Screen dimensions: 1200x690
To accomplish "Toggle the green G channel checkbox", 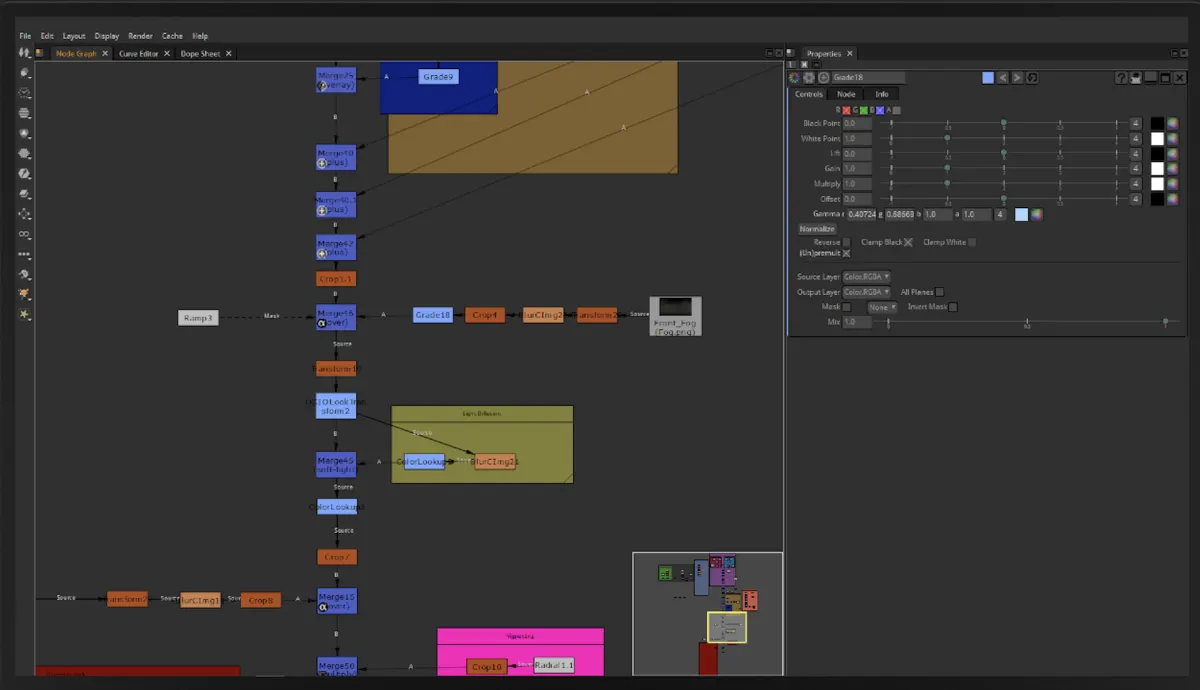I will [863, 110].
